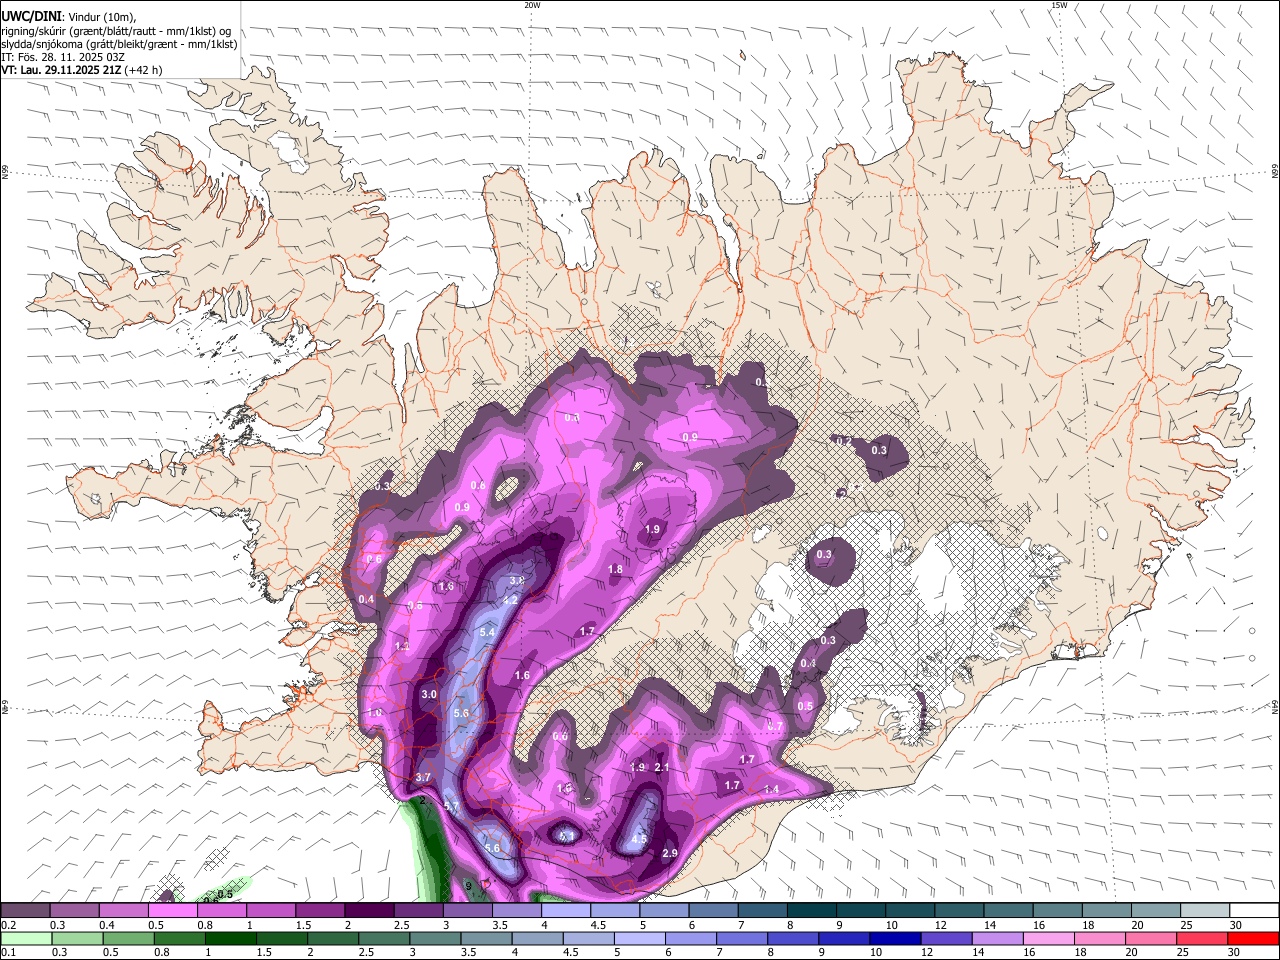Click the 5.7 precipitation value on map
This screenshot has width=1280, height=960.
coord(451,806)
